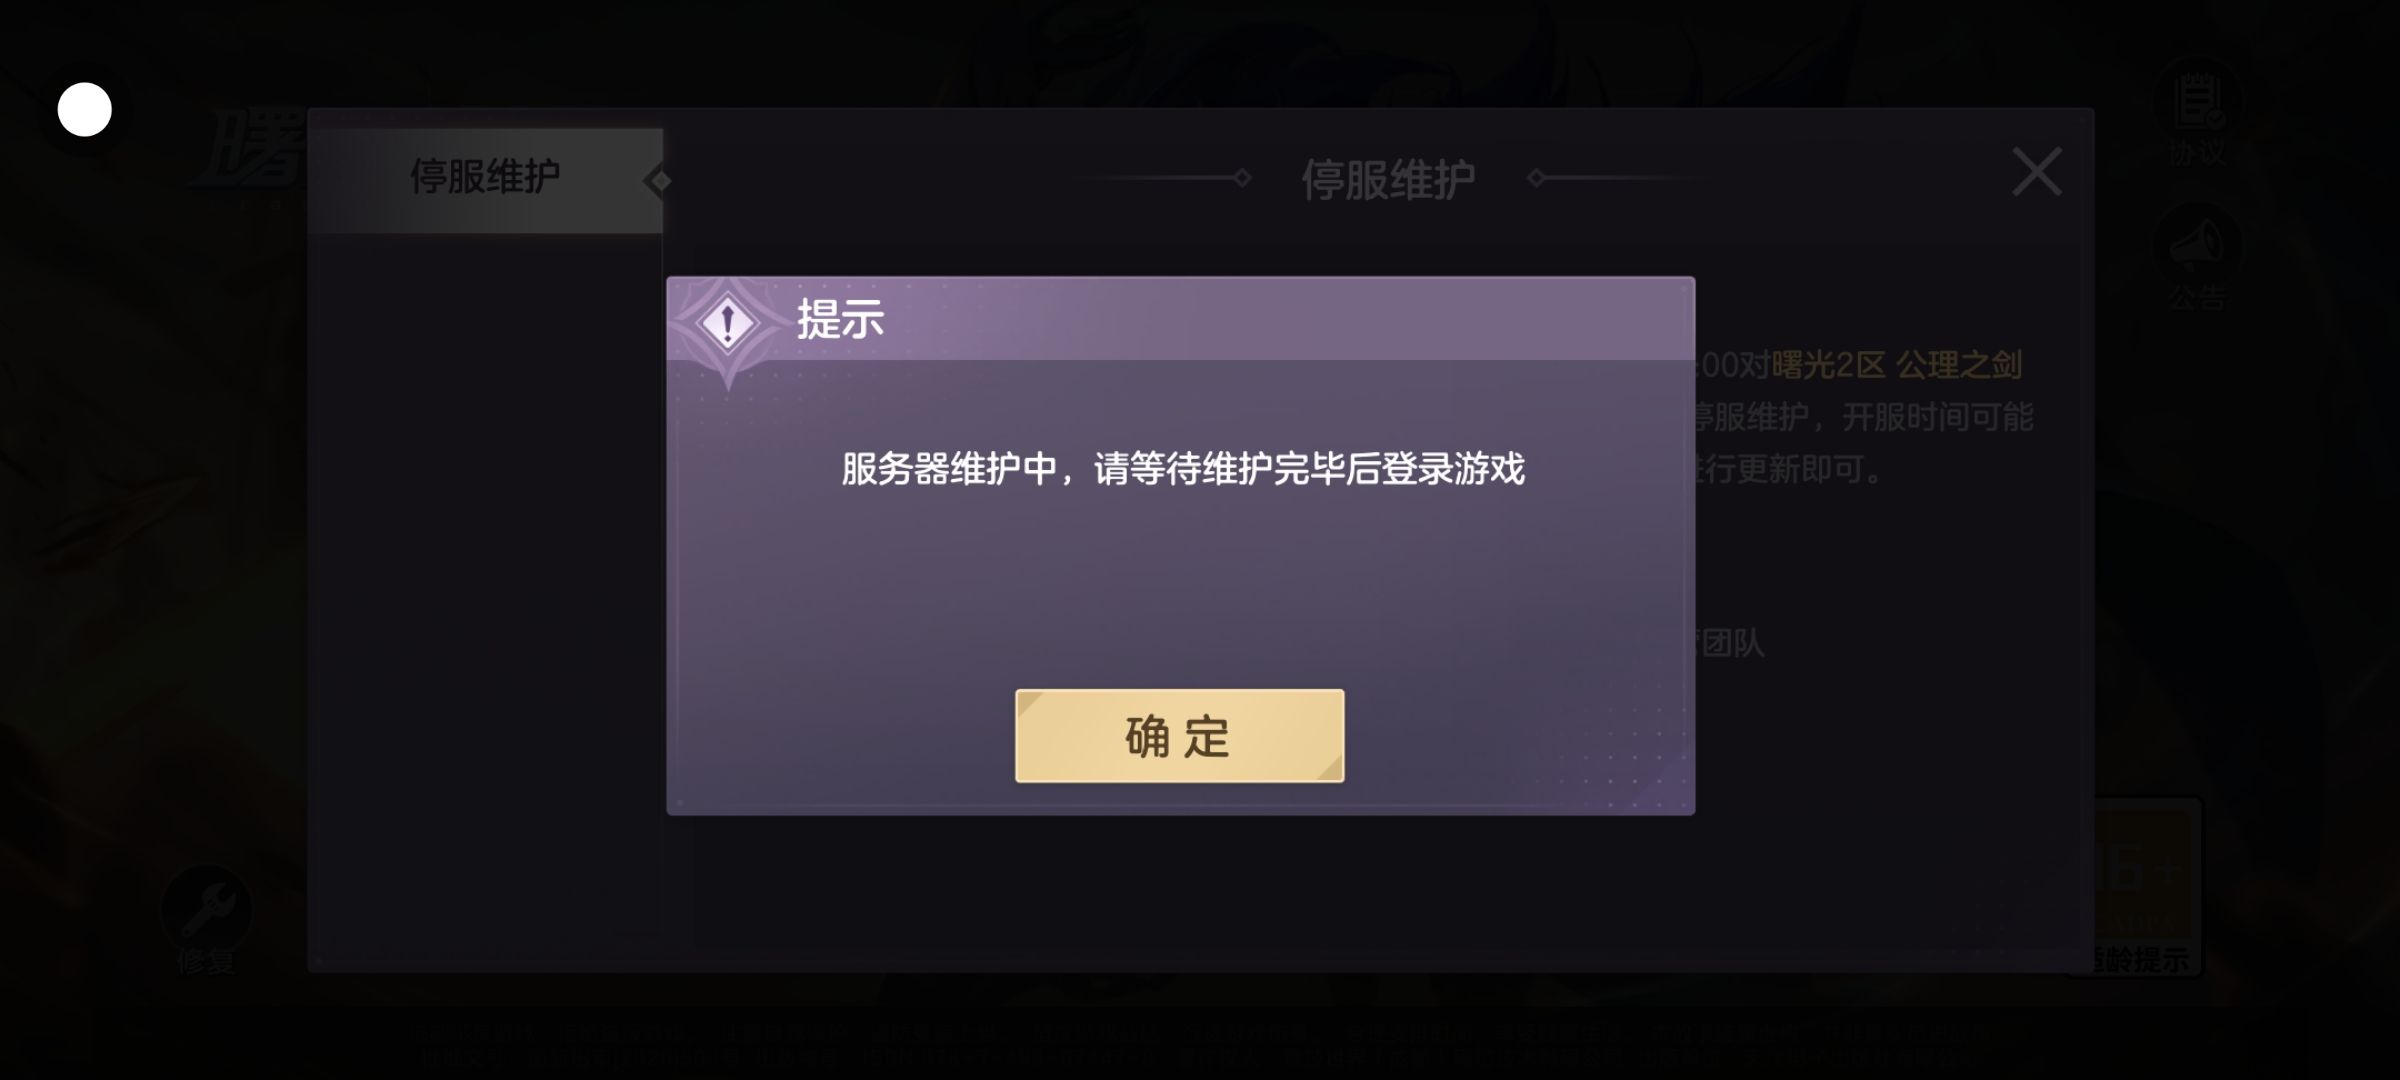Close the 停服维护 announcement panel

tap(2036, 172)
